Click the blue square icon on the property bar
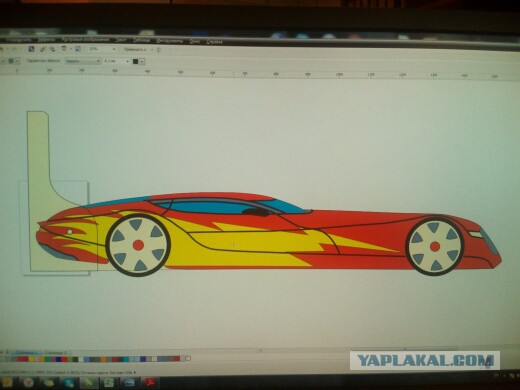Viewport: 520px width, 390px height. [x=11, y=61]
